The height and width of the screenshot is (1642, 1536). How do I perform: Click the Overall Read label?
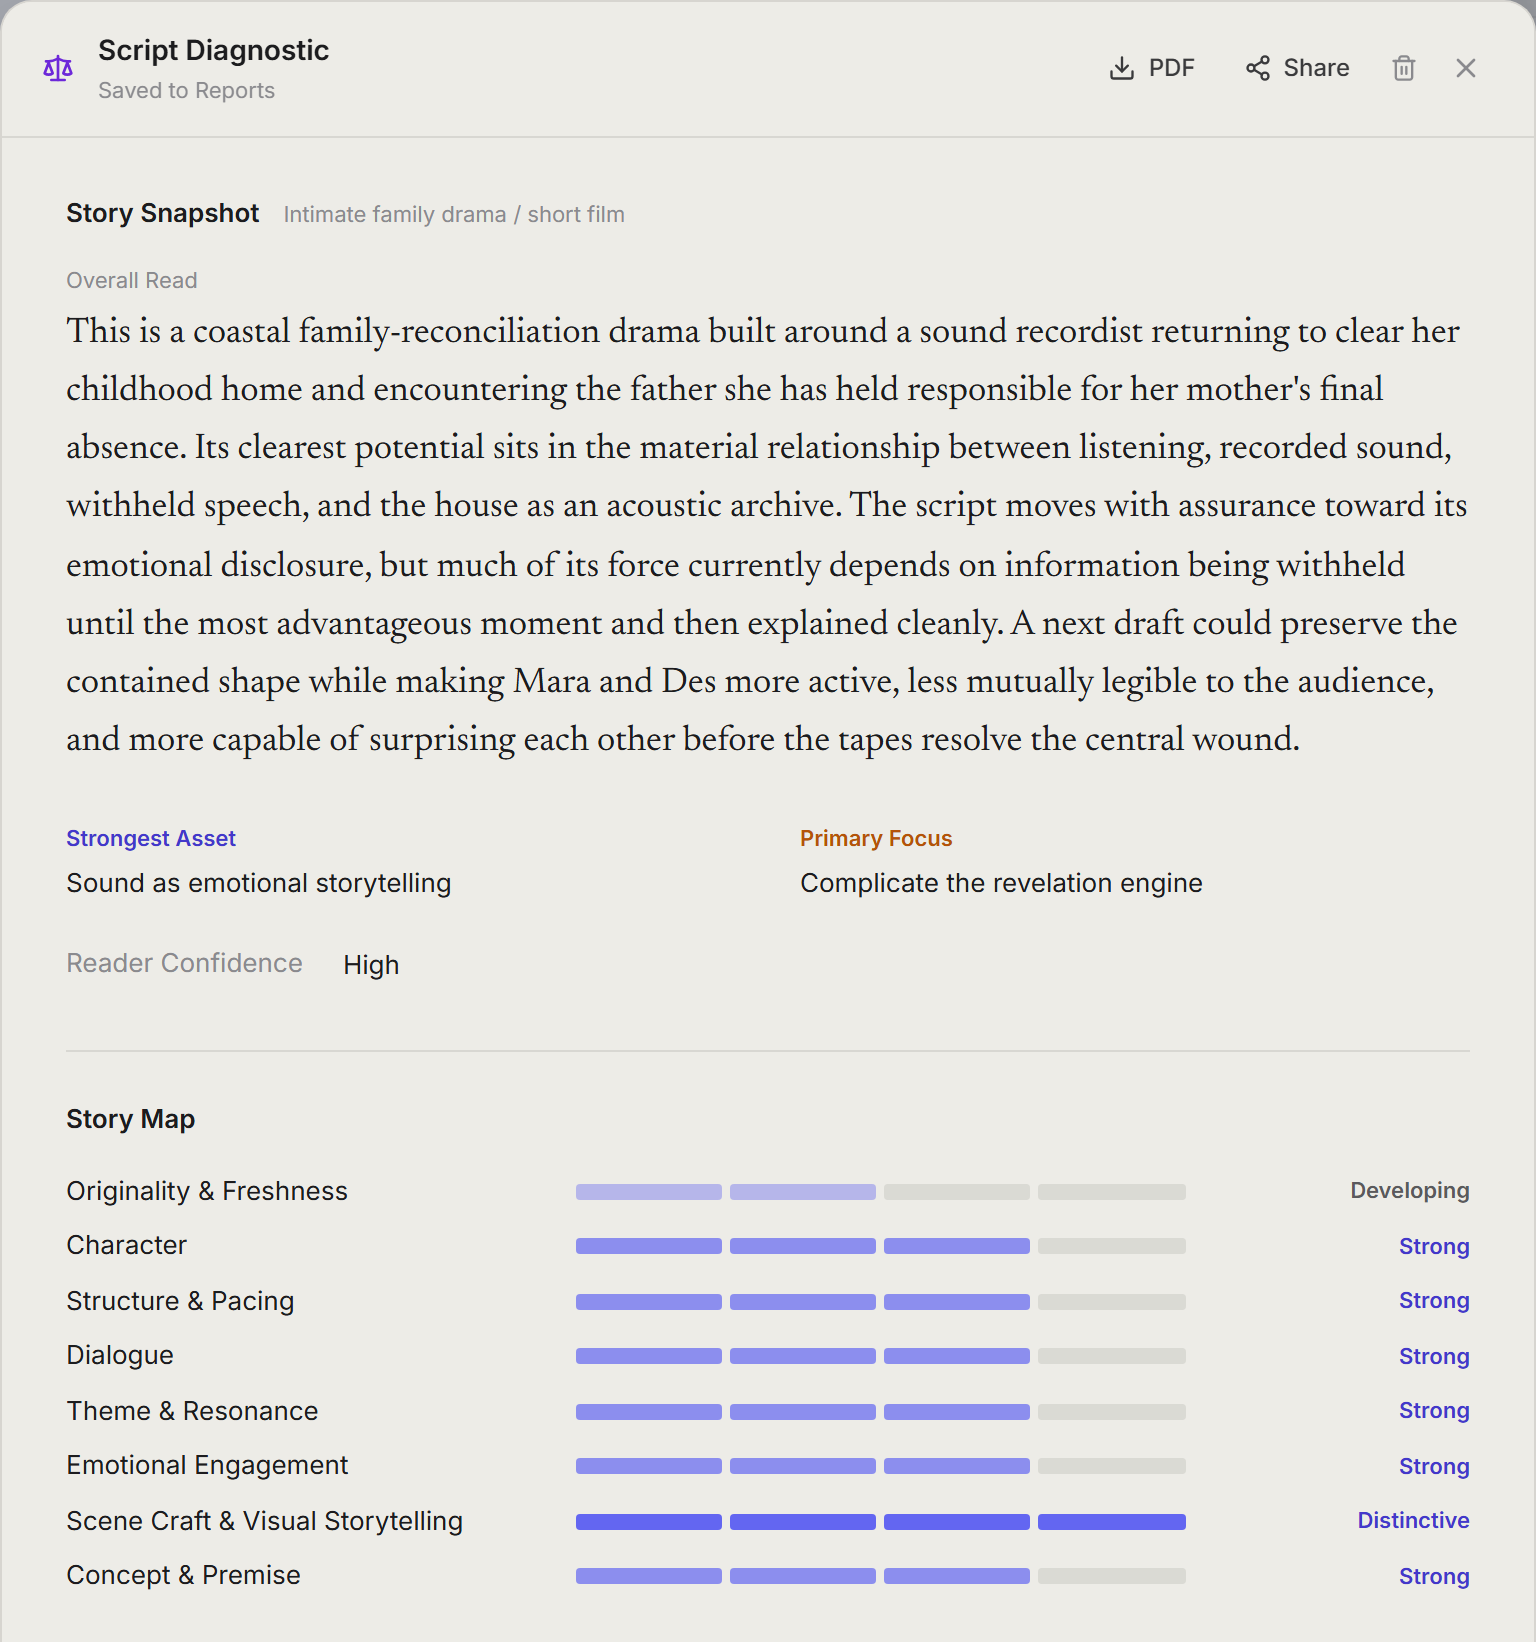pyautogui.click(x=132, y=280)
